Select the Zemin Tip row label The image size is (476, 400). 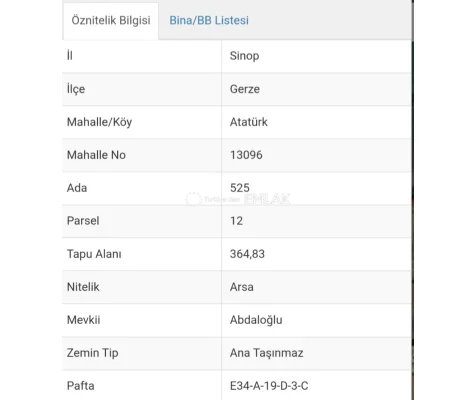click(x=92, y=353)
